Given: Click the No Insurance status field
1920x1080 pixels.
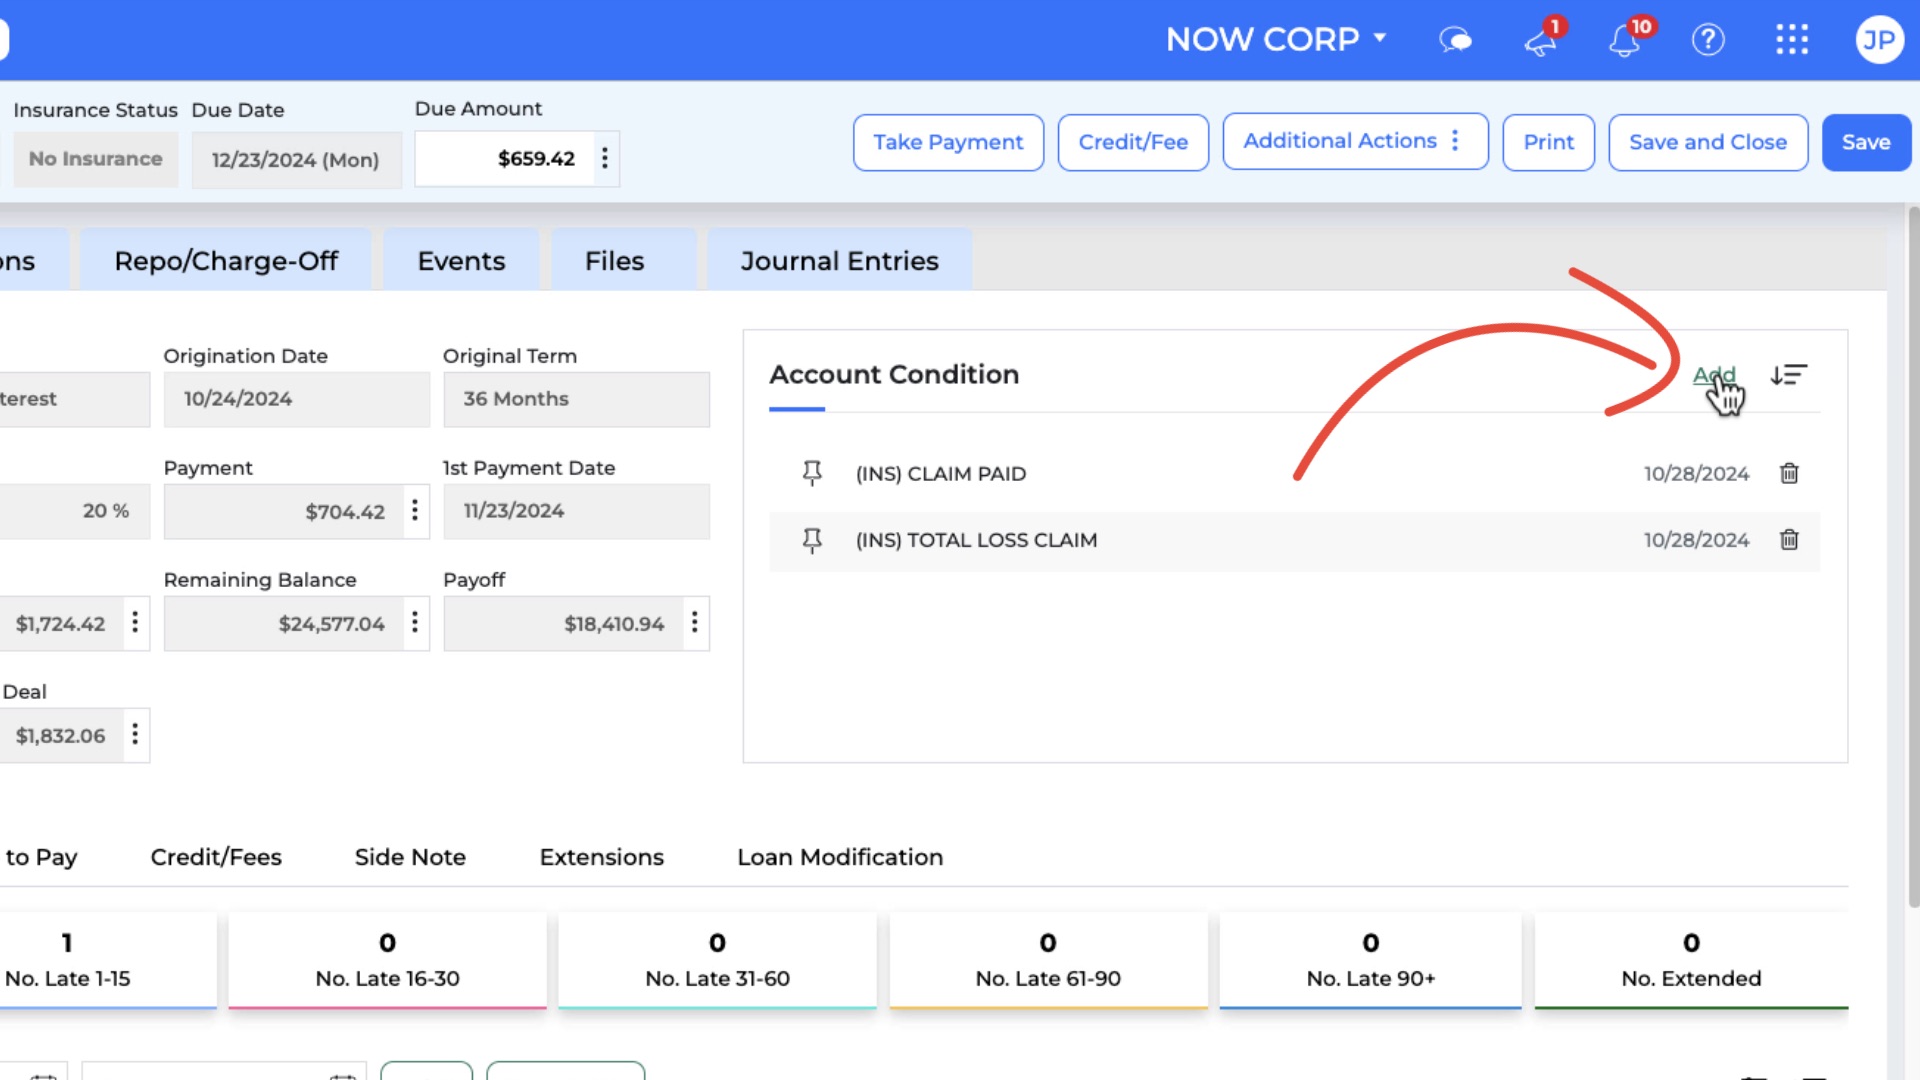Looking at the screenshot, I should (96, 159).
